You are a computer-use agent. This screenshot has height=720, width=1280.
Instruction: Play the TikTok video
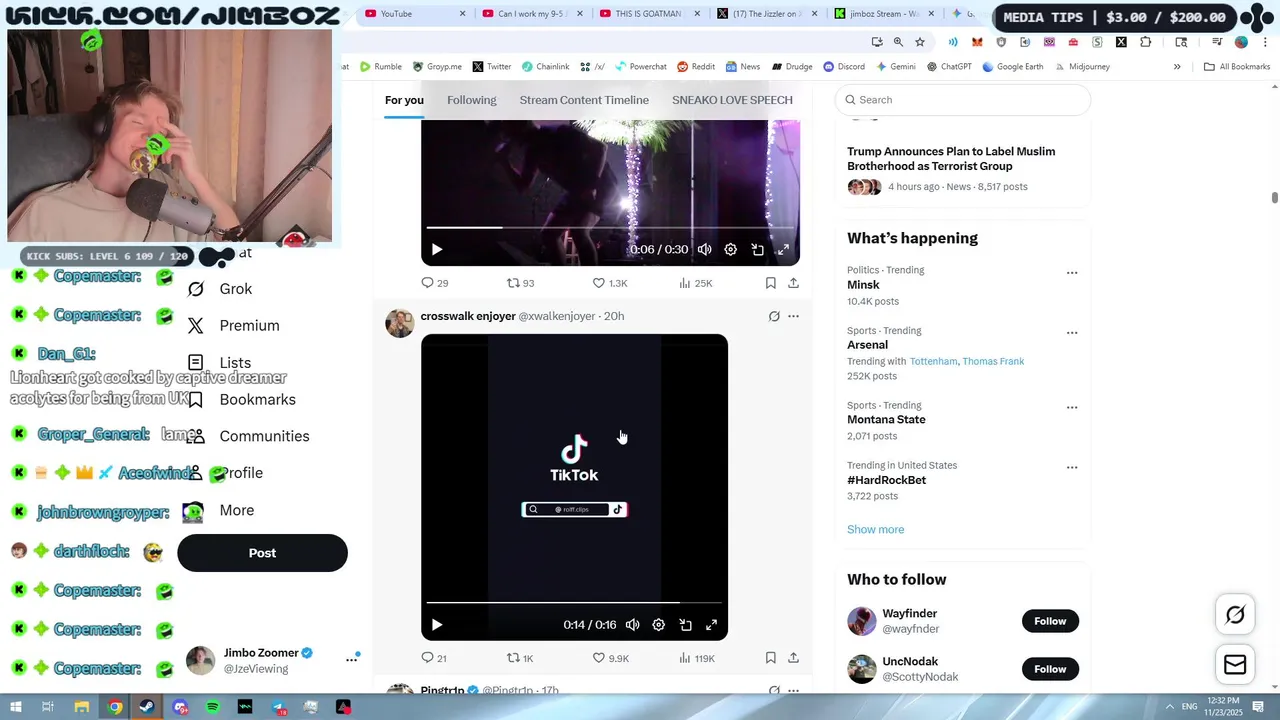(437, 625)
